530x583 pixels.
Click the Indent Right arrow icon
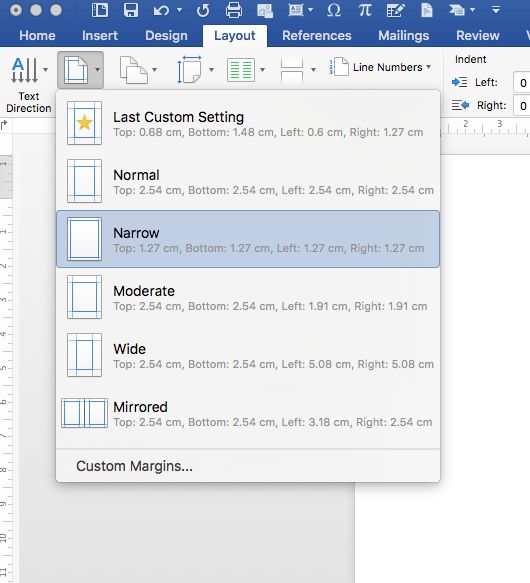click(460, 105)
